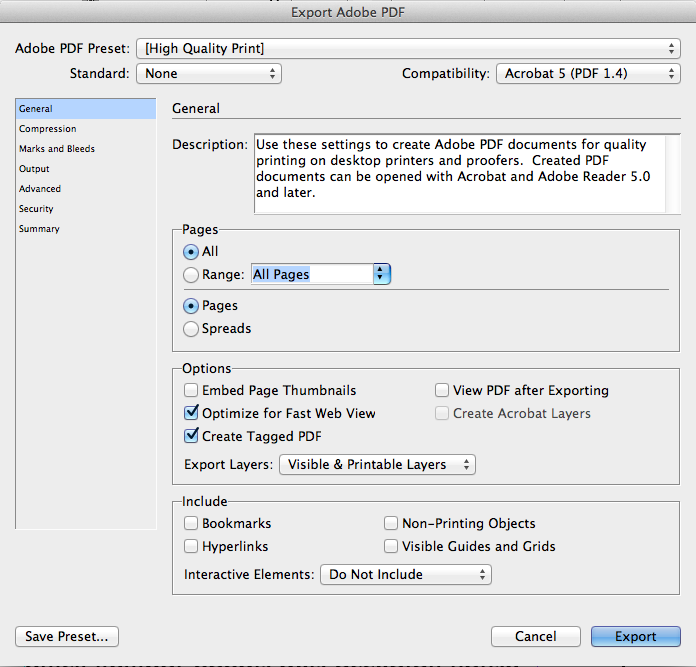
Task: Click the page Range dropdown arrow
Action: [x=381, y=274]
